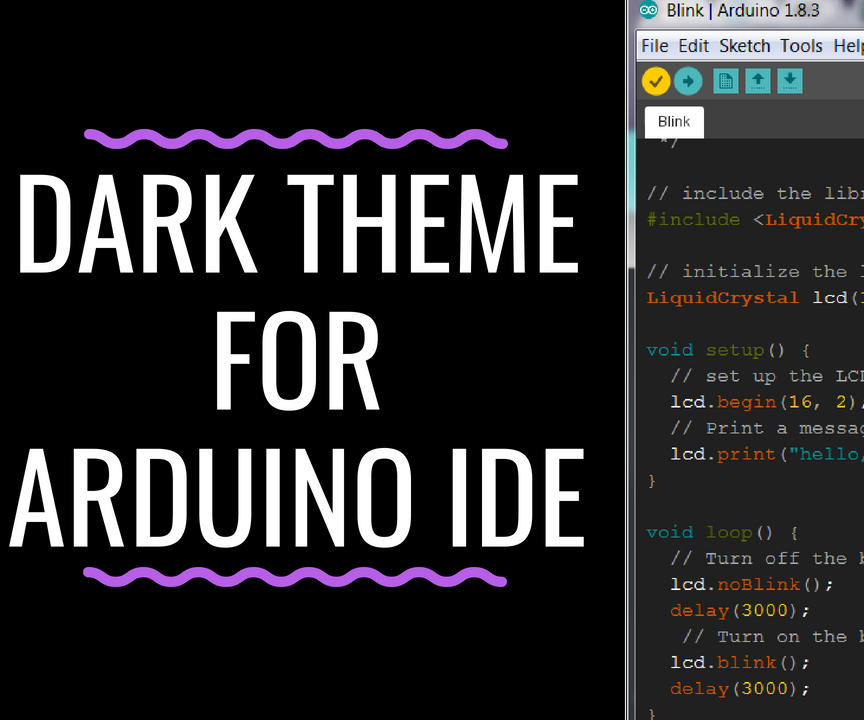
Task: Create a new sketch via toolbar icon
Action: coord(724,81)
